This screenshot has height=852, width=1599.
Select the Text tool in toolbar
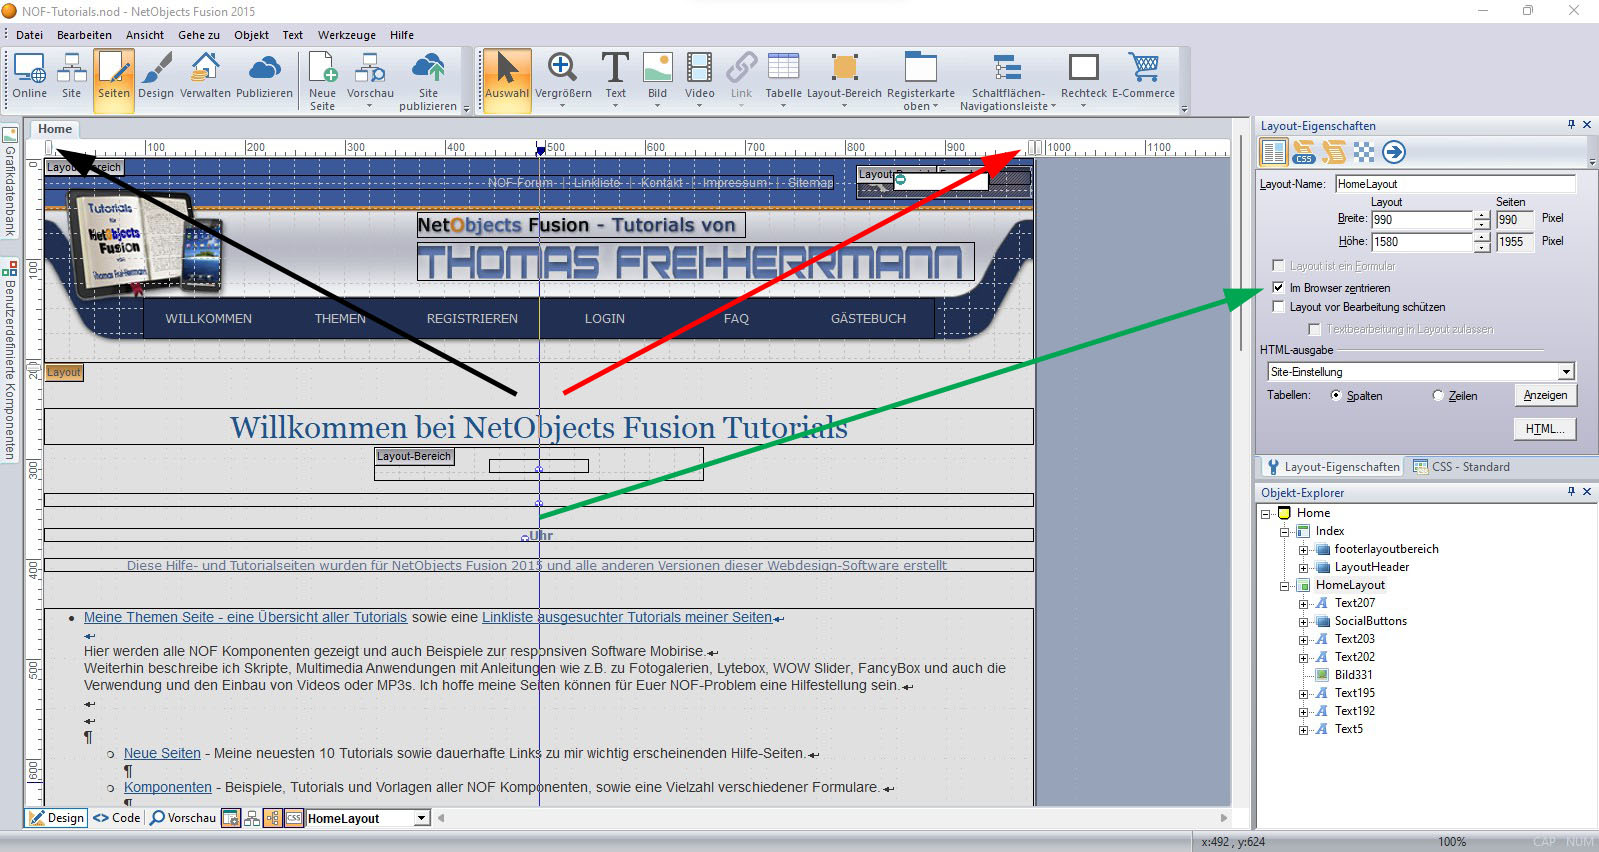click(x=615, y=77)
